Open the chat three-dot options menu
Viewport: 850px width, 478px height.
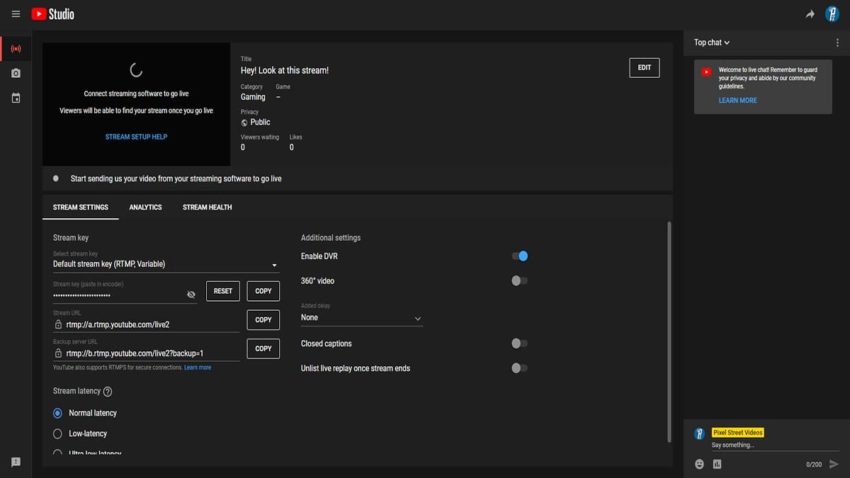(837, 42)
